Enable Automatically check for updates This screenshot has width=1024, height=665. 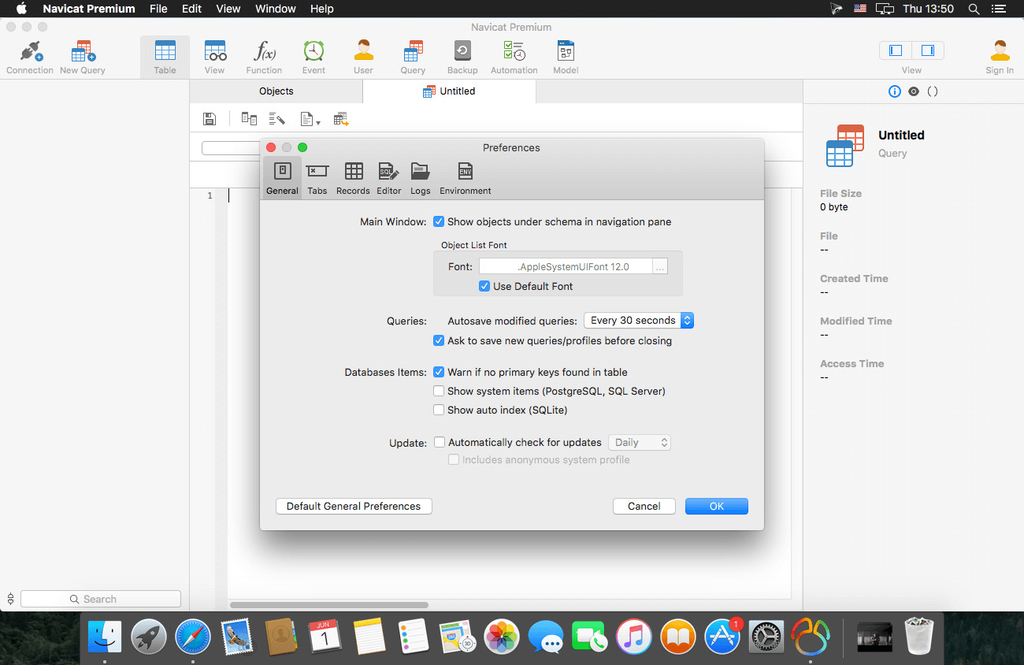click(439, 442)
